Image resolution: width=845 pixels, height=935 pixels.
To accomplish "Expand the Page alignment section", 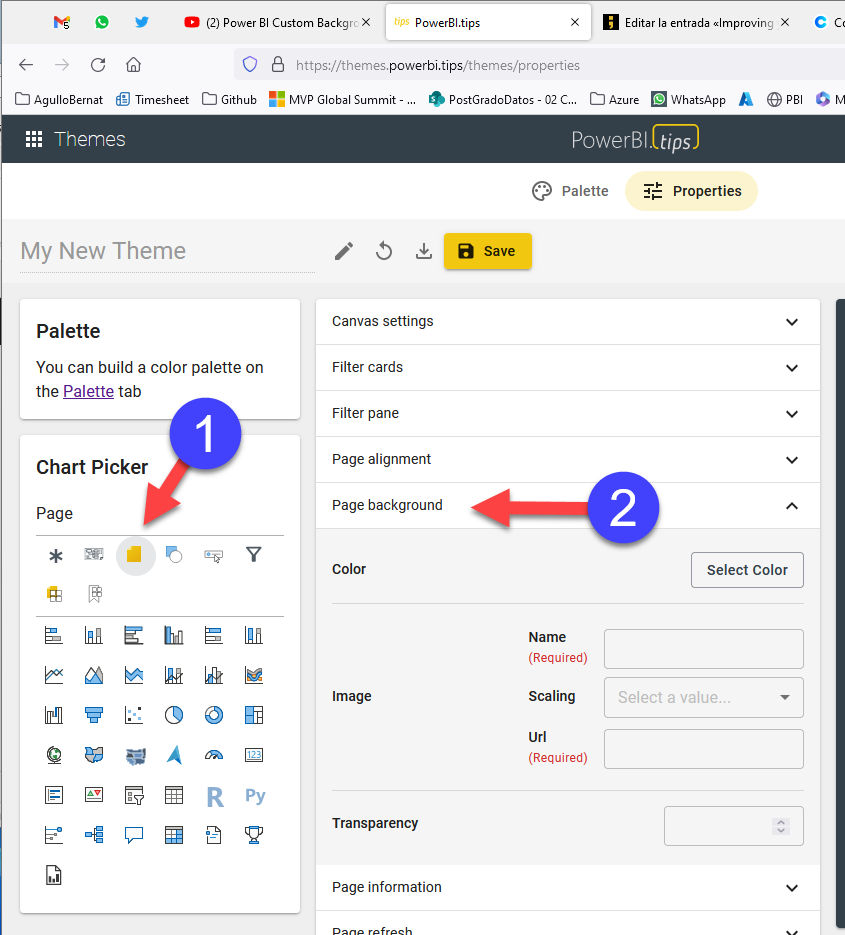I will coord(568,459).
